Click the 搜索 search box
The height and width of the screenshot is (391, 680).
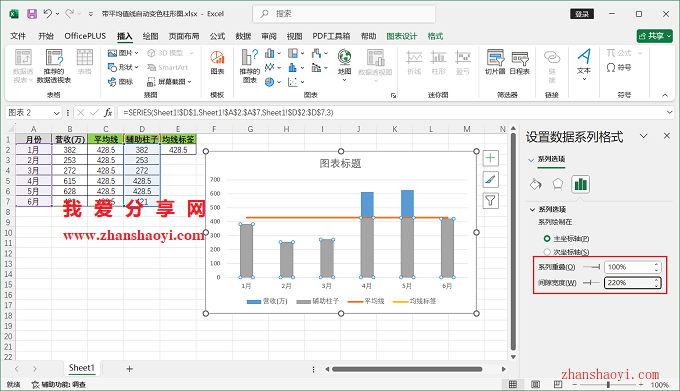(344, 14)
